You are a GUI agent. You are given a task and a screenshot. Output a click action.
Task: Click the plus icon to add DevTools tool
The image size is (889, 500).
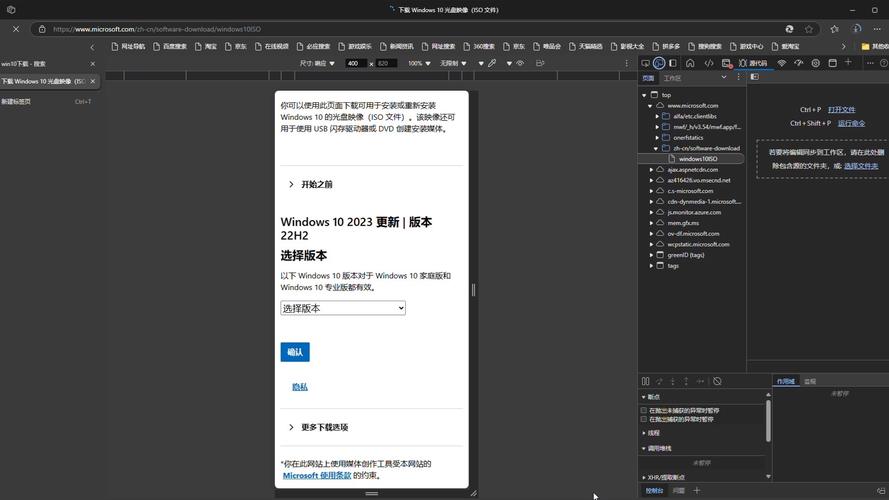click(848, 62)
